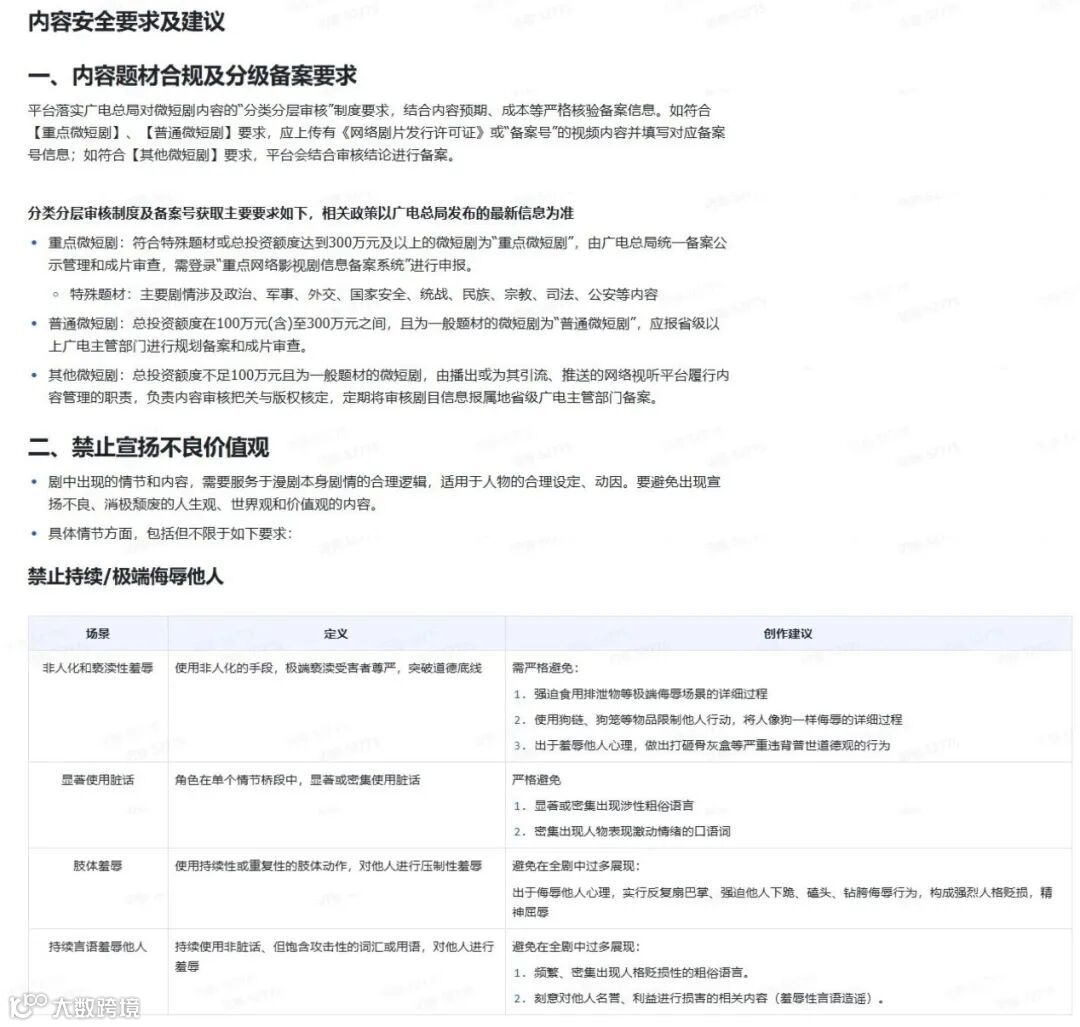1080x1027 pixels.
Task: Click item starting '使用狗链、狗笼等物品'
Action: point(718,720)
